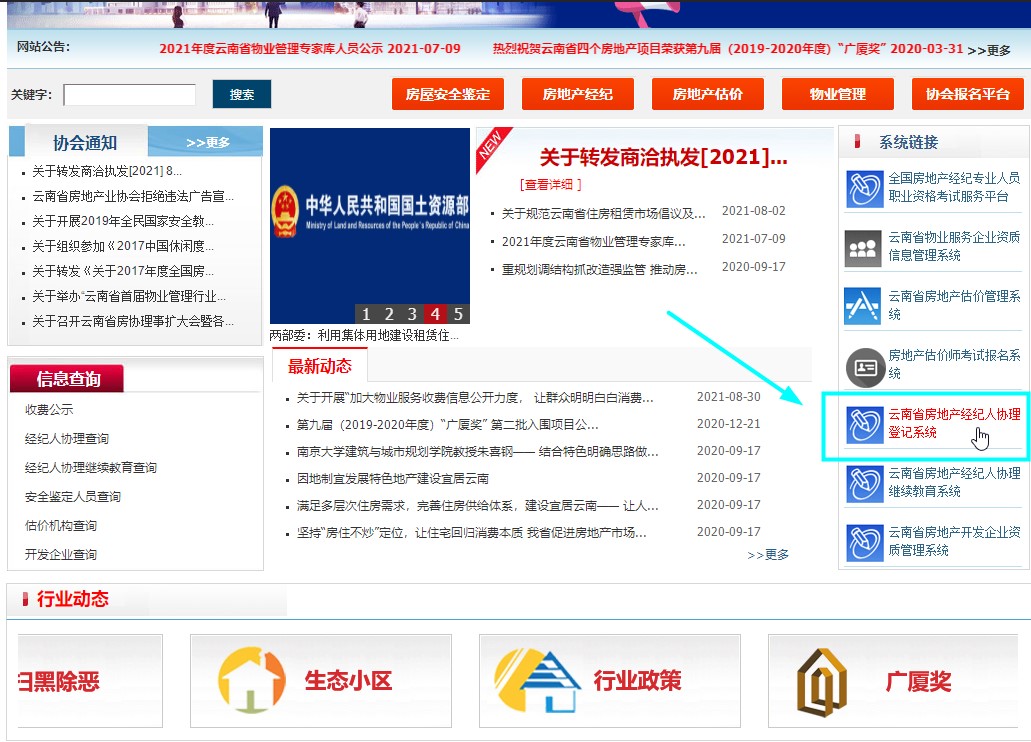The height and width of the screenshot is (742, 1031).
Task: Open the 物业管理 section
Action: 838,94
